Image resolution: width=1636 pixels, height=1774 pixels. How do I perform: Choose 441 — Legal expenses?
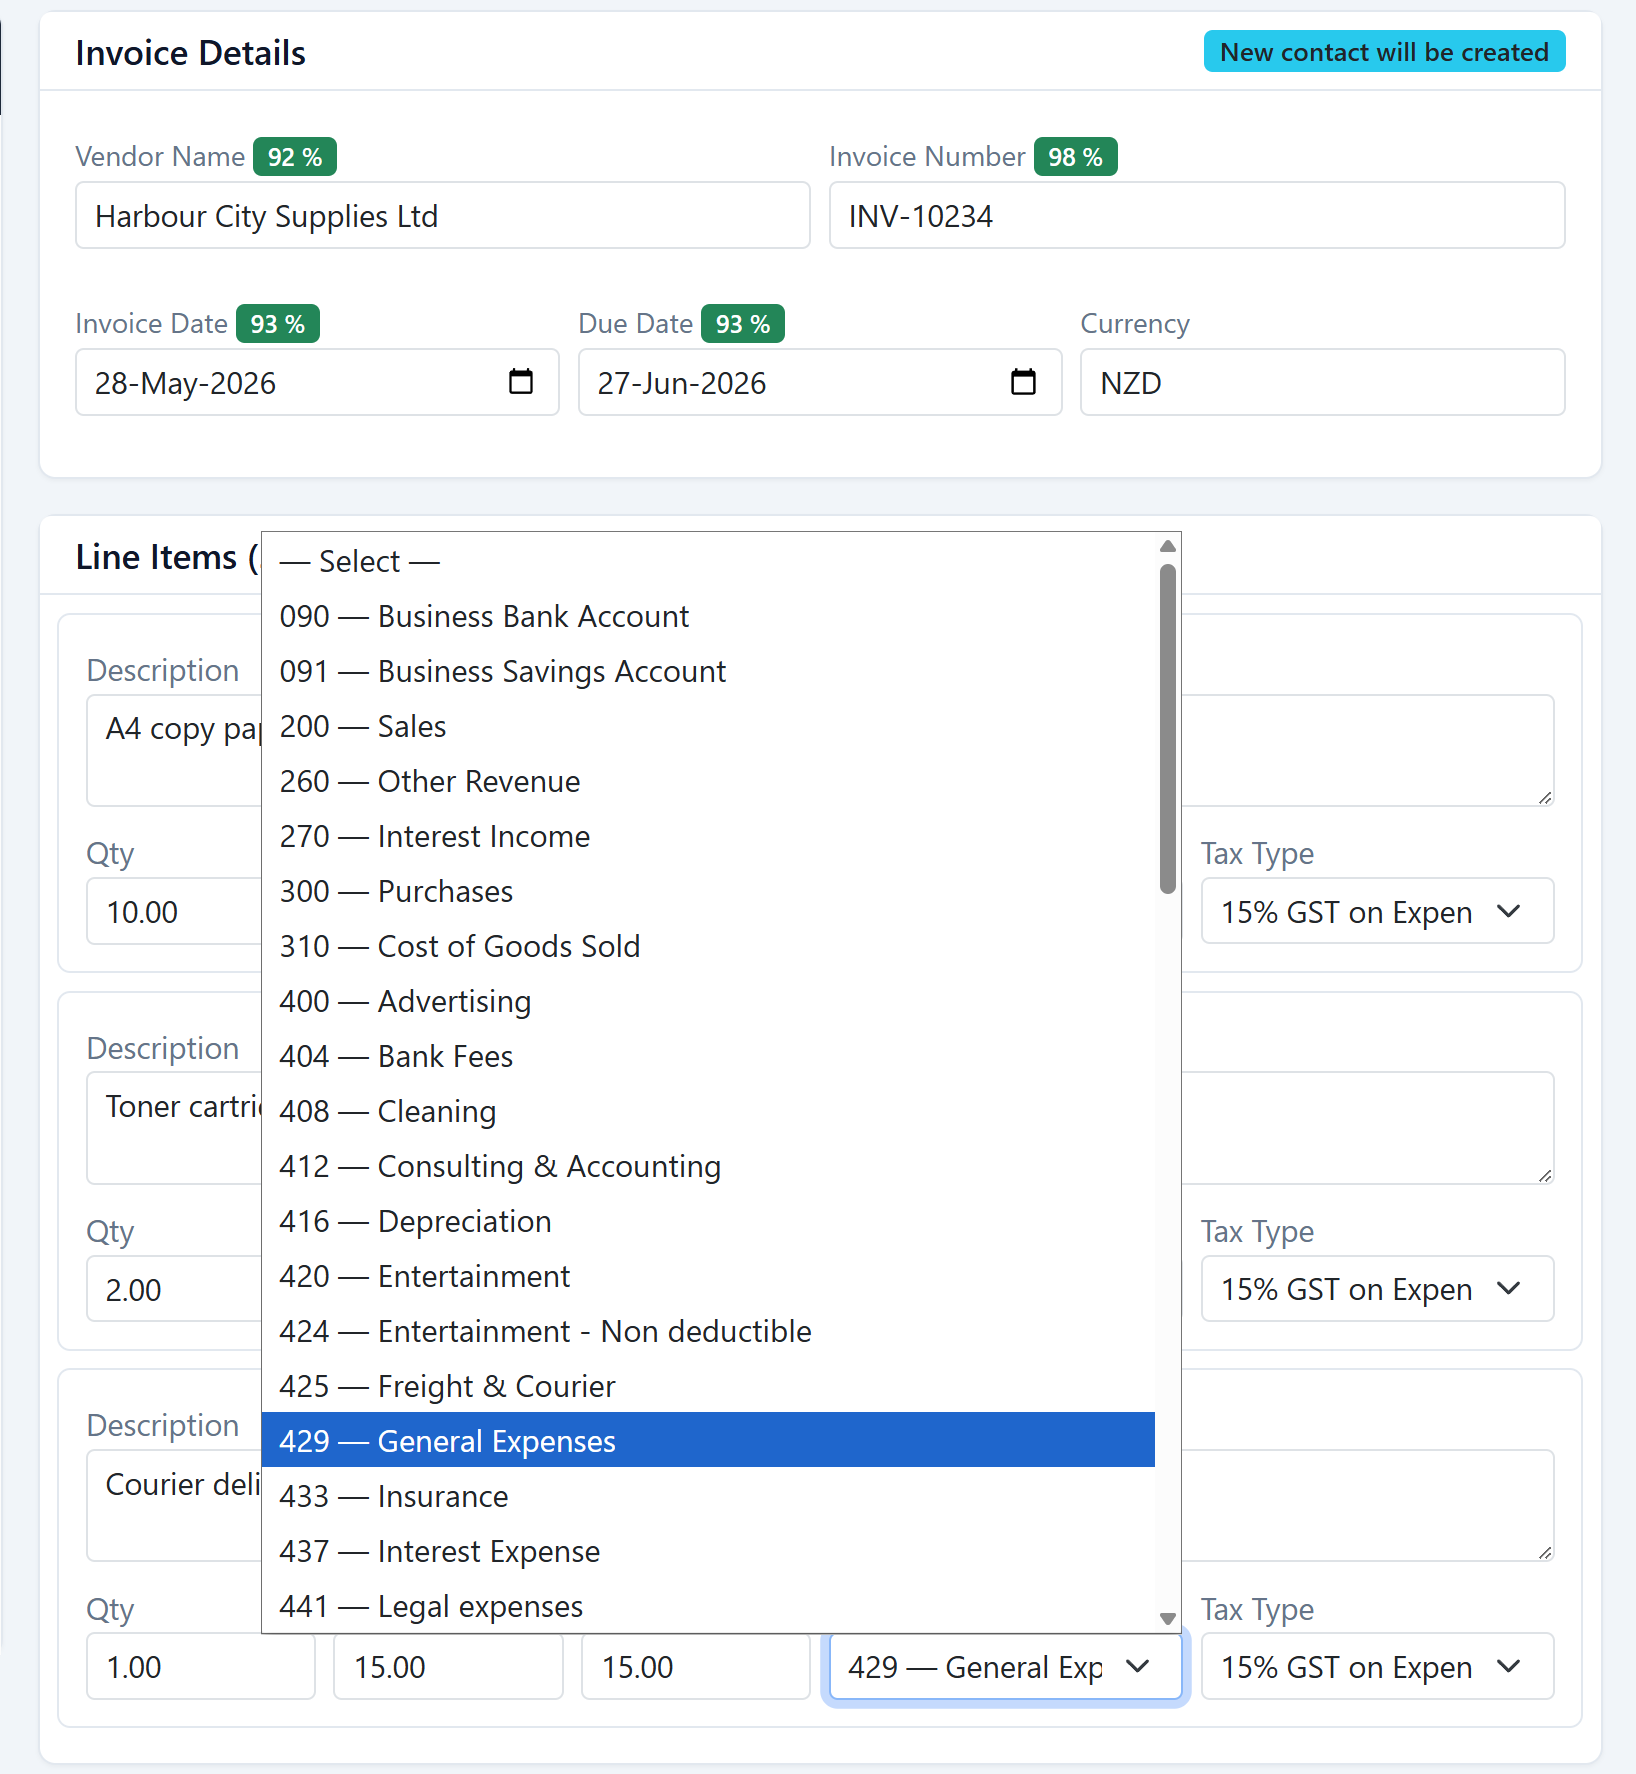click(x=708, y=1606)
